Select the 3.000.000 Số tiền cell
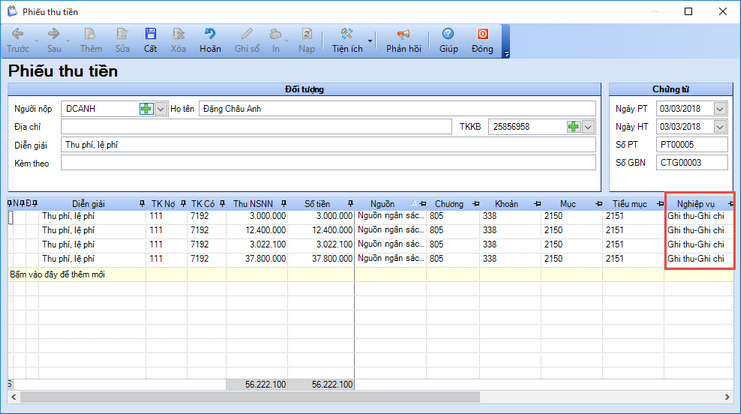This screenshot has height=414, width=741. tap(321, 216)
